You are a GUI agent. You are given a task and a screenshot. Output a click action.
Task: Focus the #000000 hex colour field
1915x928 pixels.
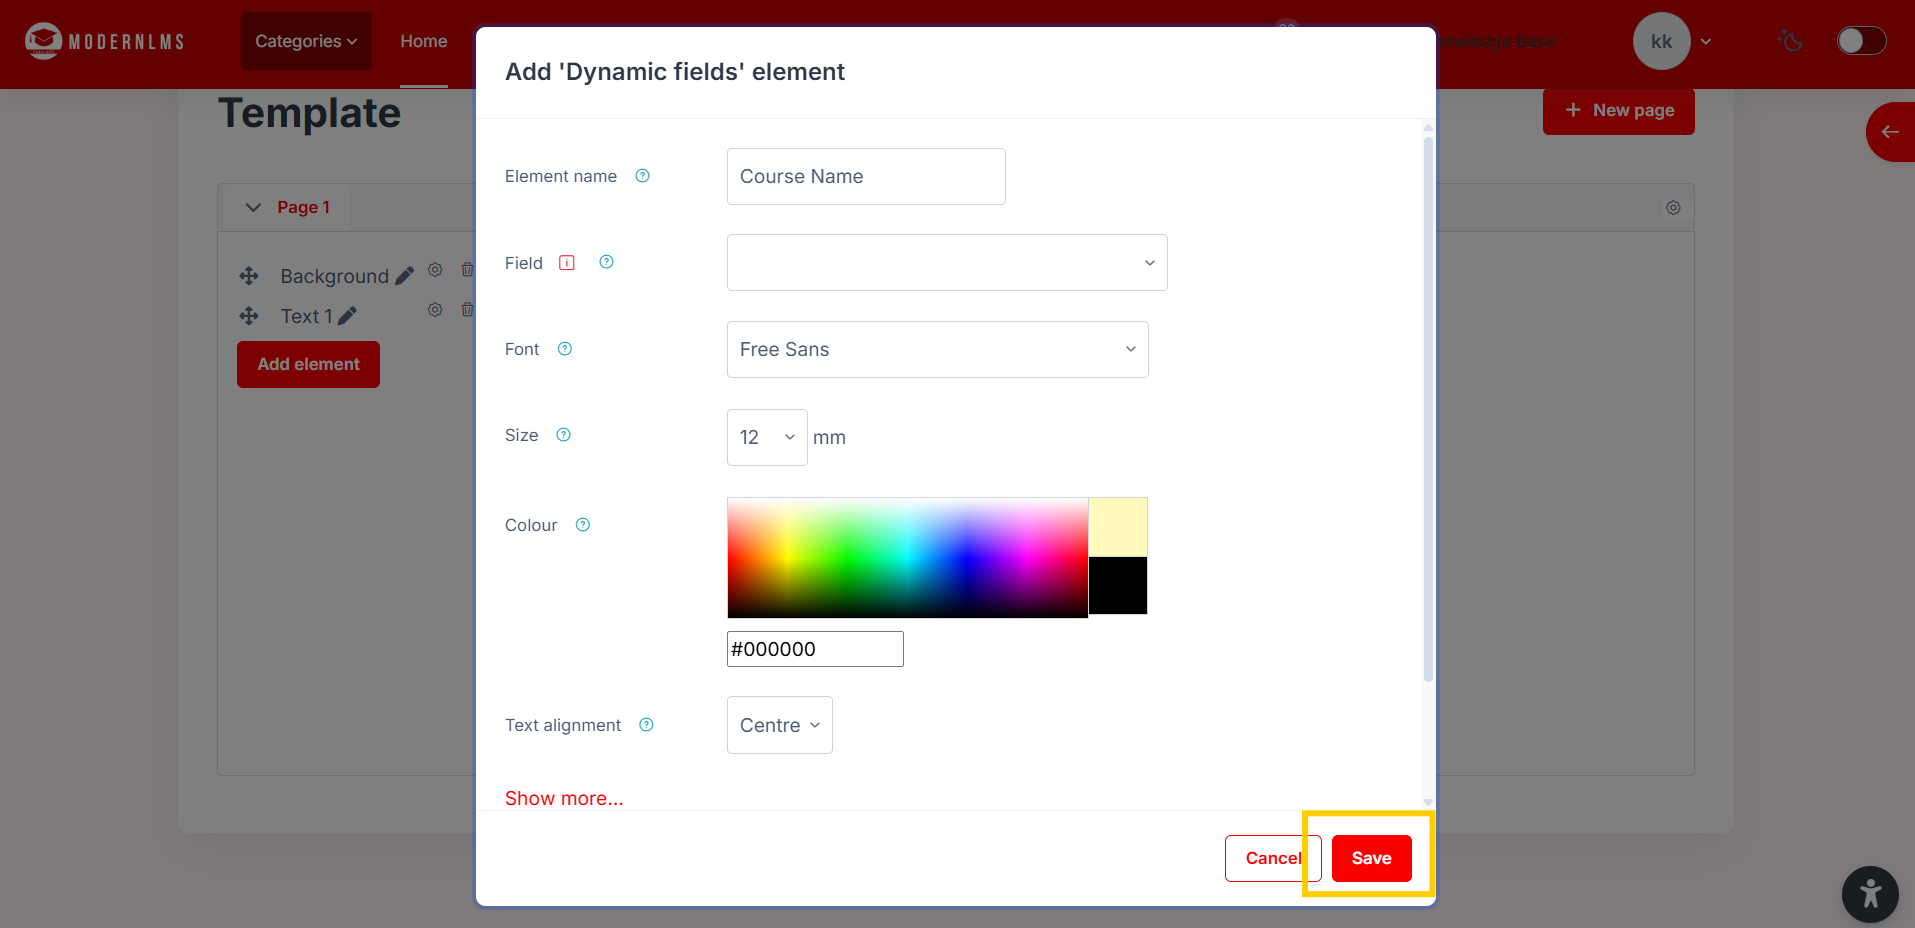pos(815,649)
